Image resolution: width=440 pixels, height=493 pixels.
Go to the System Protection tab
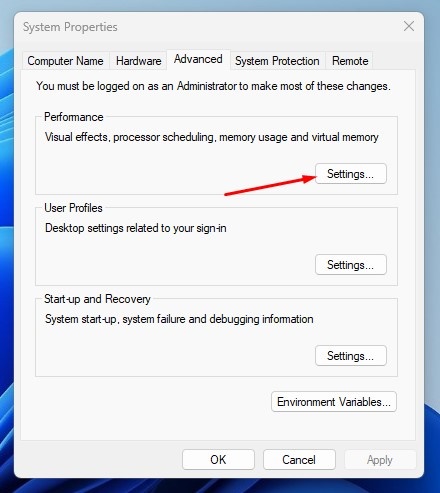click(277, 61)
